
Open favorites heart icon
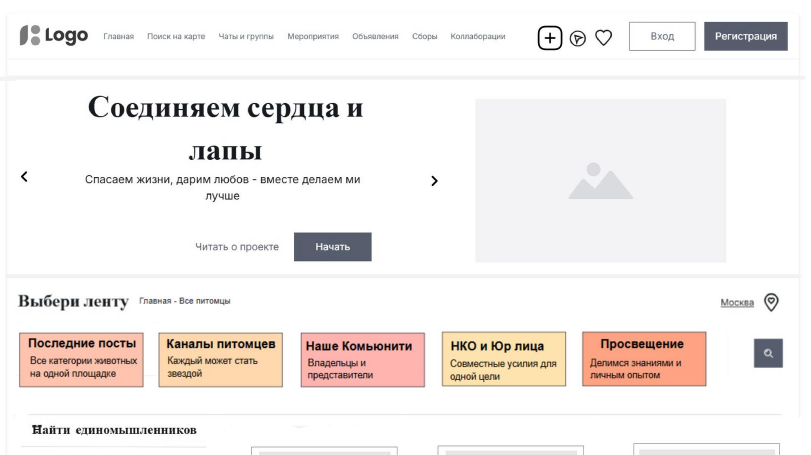[x=604, y=38]
